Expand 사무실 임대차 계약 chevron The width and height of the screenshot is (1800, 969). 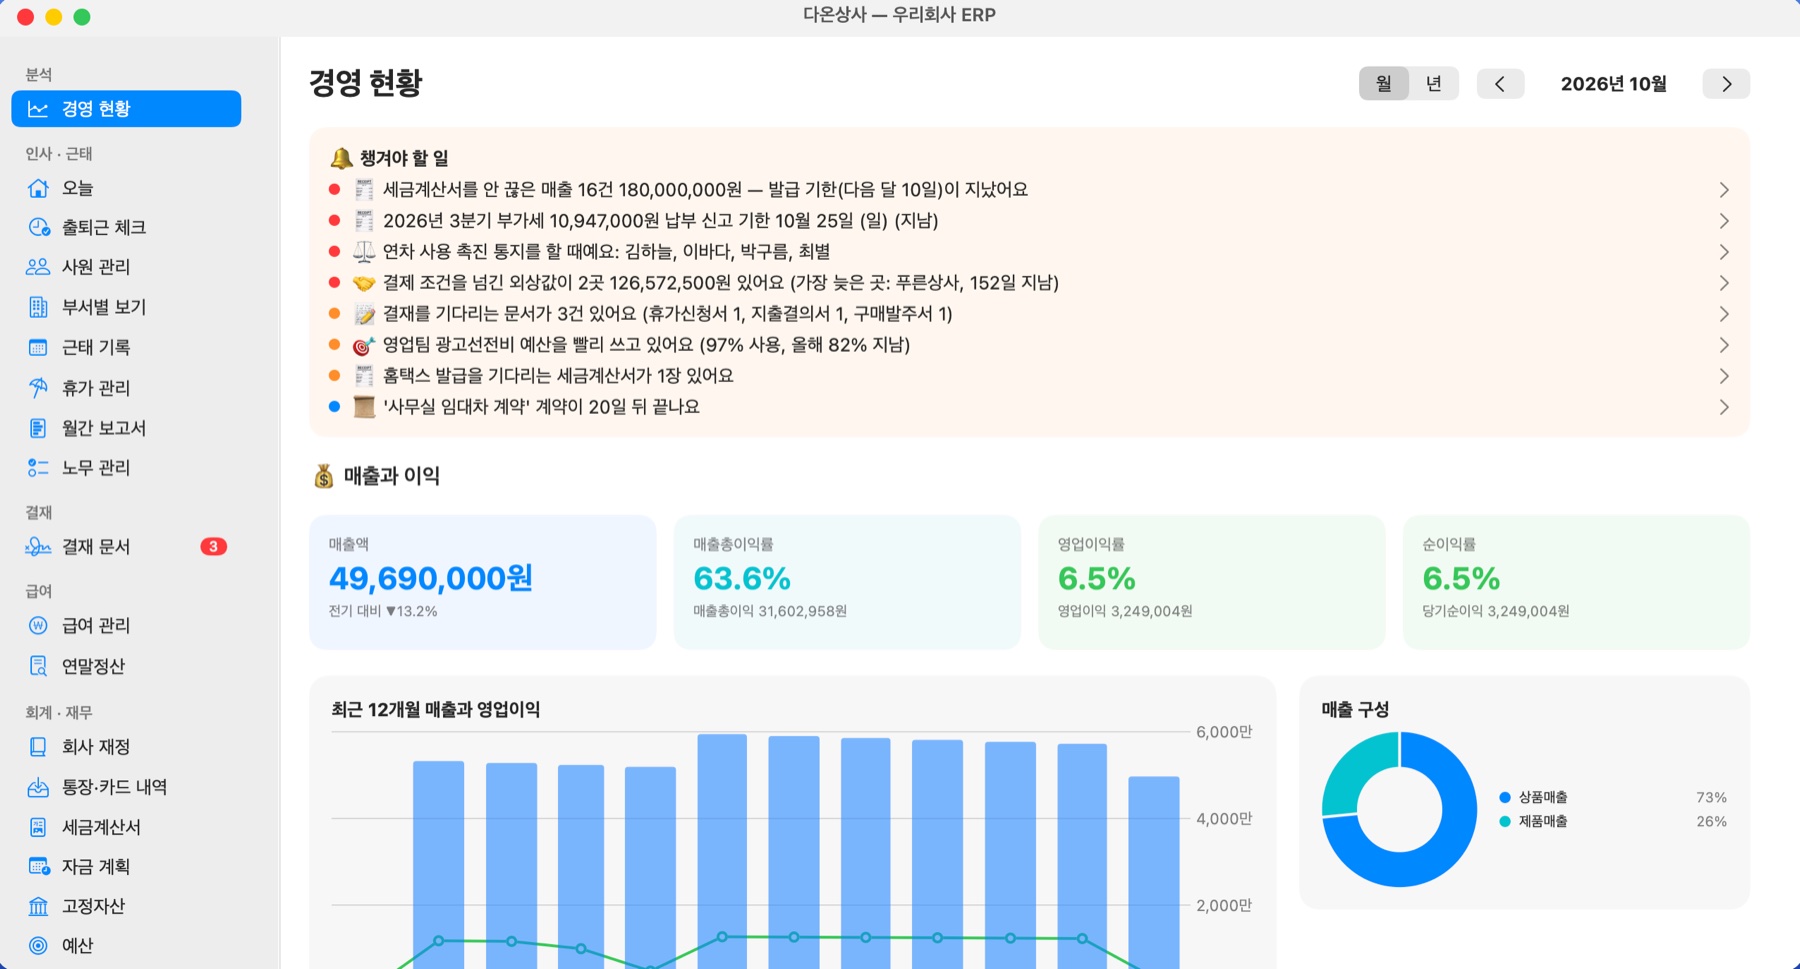pos(1724,407)
